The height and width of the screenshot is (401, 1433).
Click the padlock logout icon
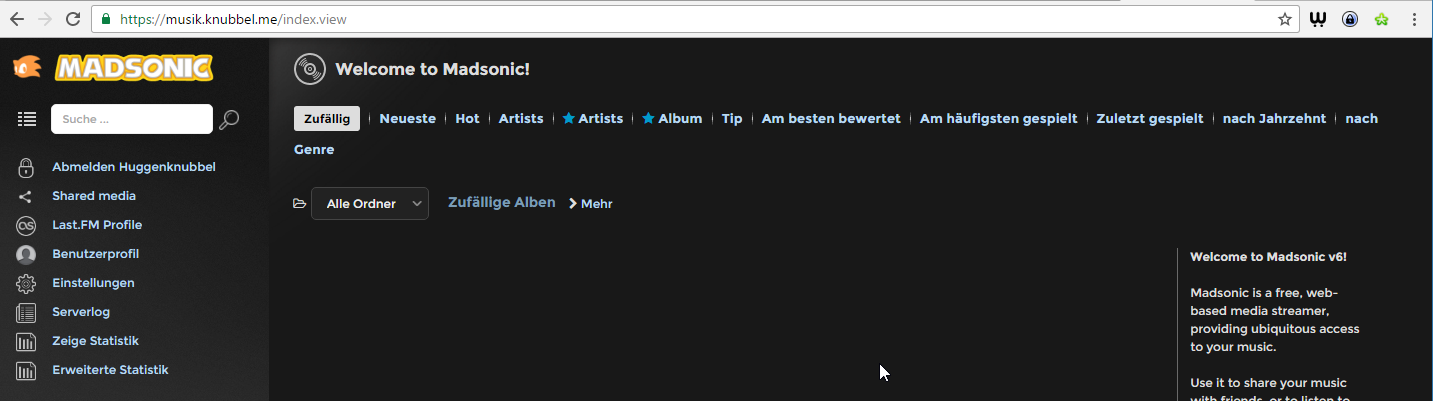tap(26, 167)
